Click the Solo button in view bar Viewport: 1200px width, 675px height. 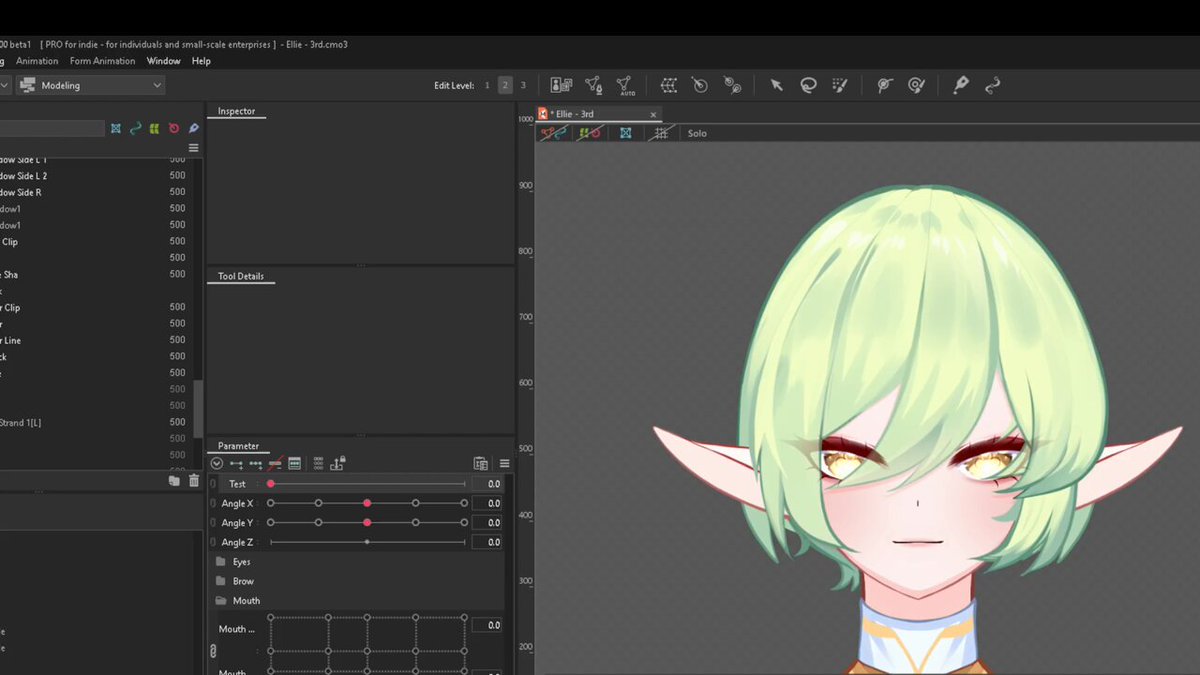[697, 133]
